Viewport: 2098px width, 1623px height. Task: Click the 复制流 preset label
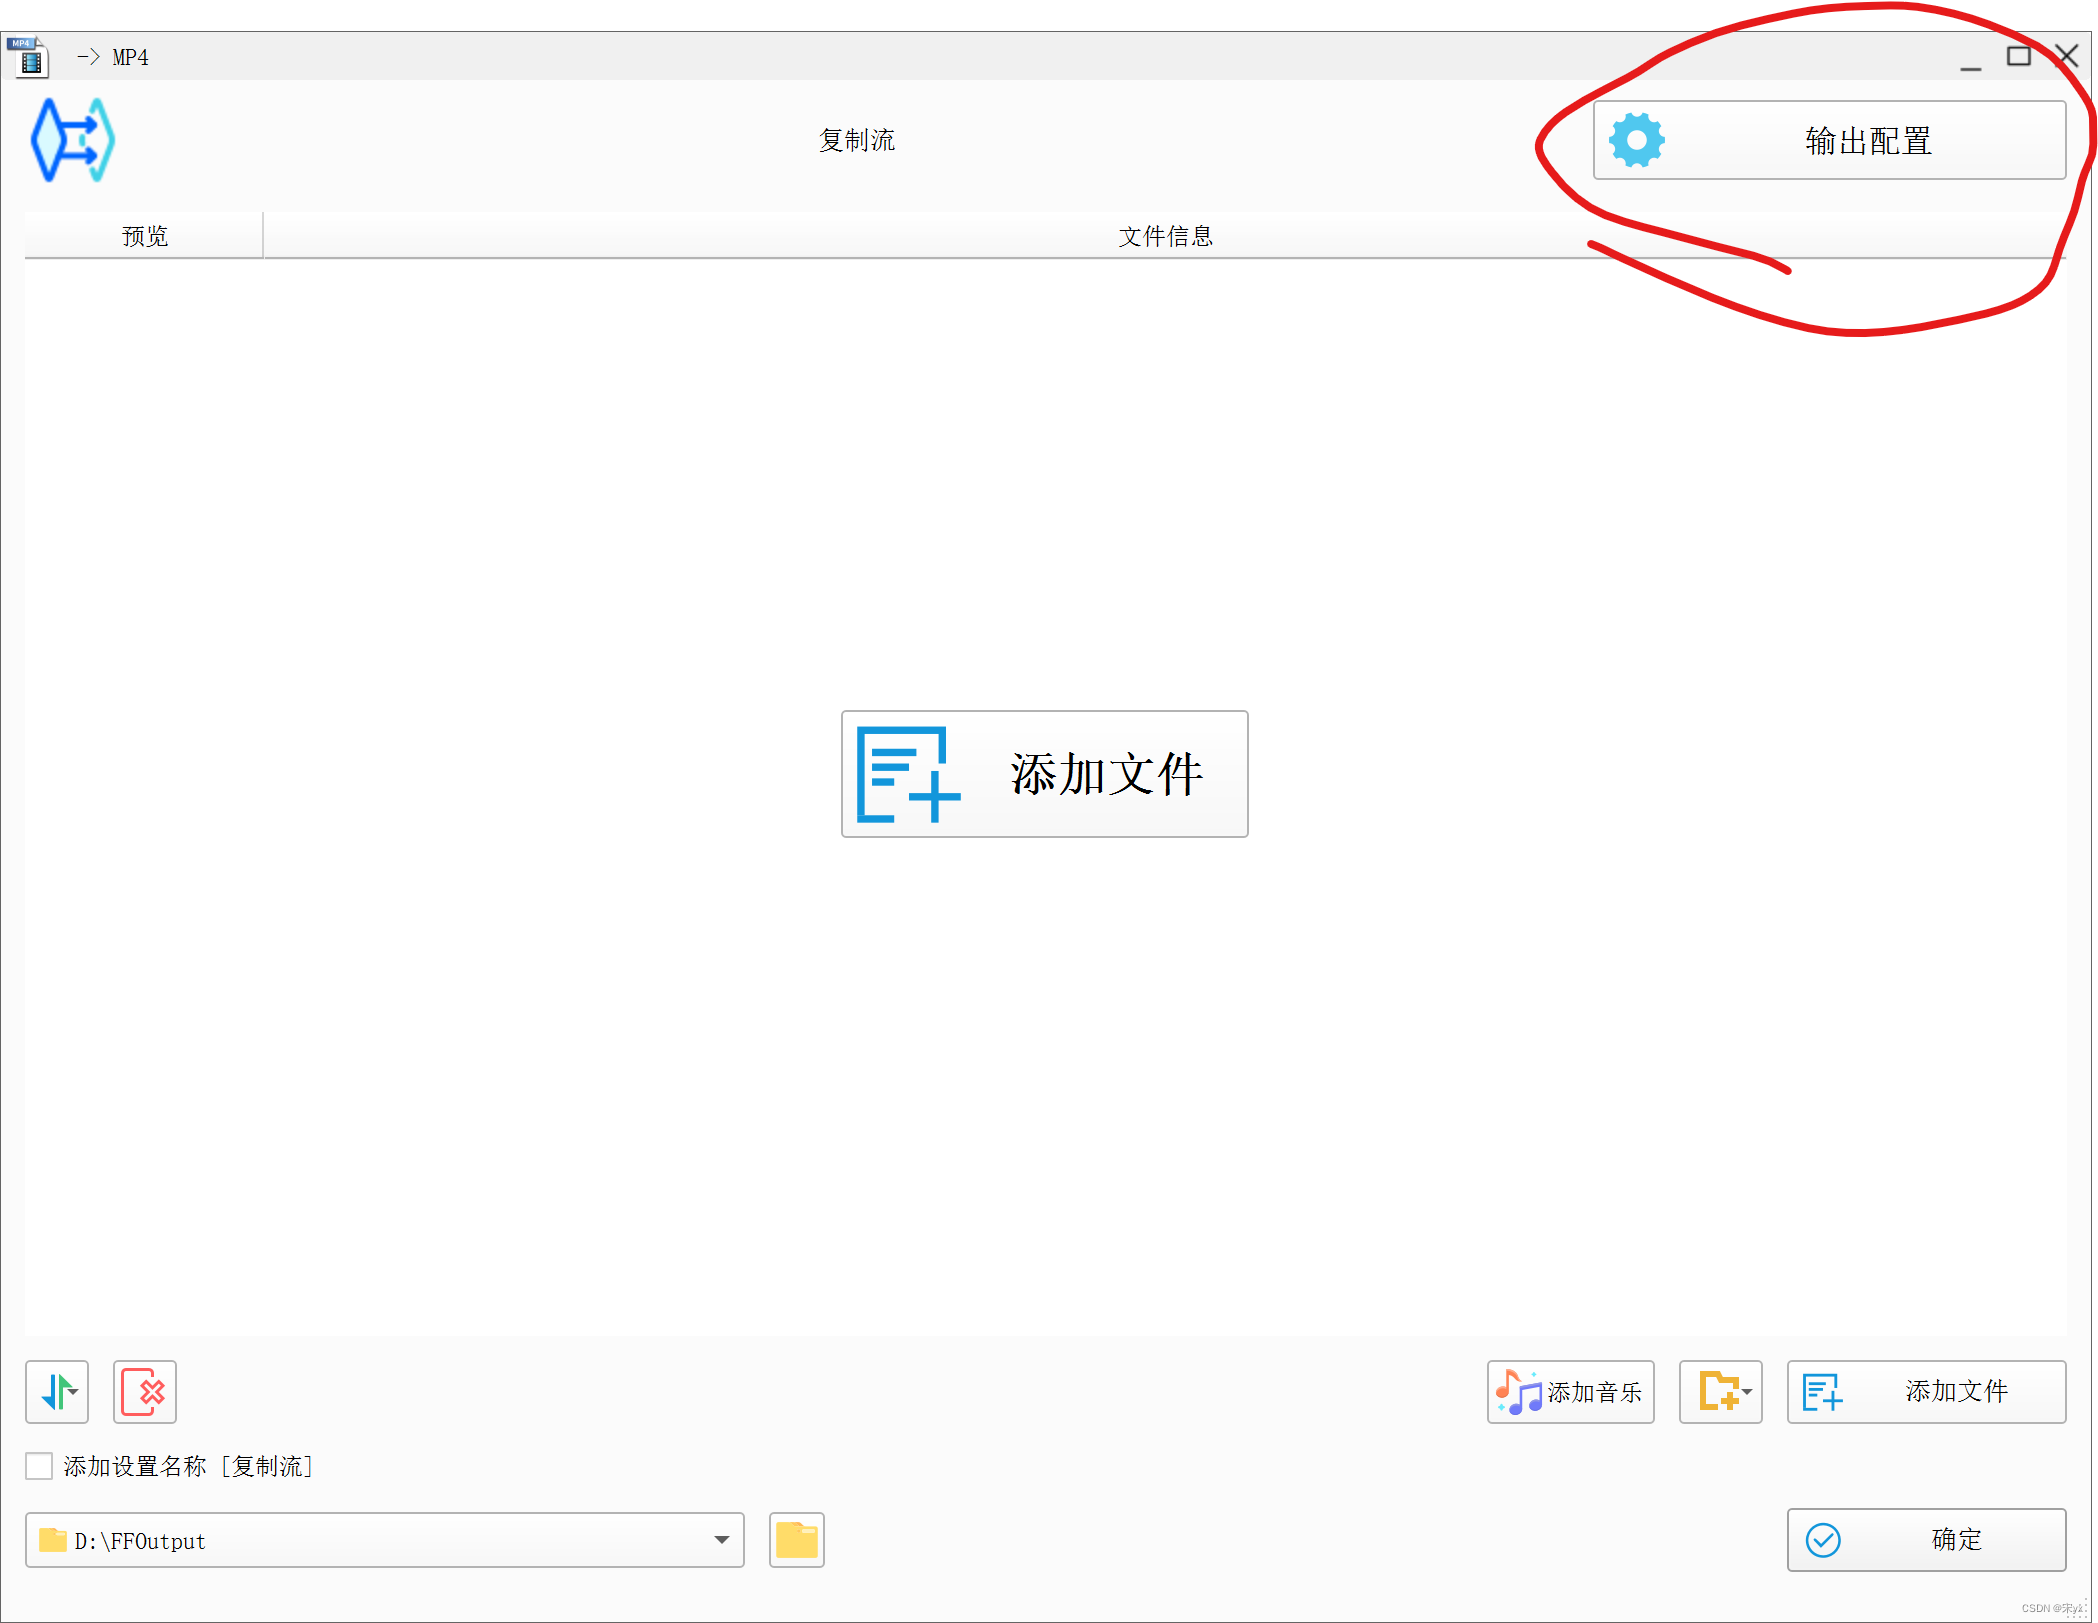pos(856,140)
